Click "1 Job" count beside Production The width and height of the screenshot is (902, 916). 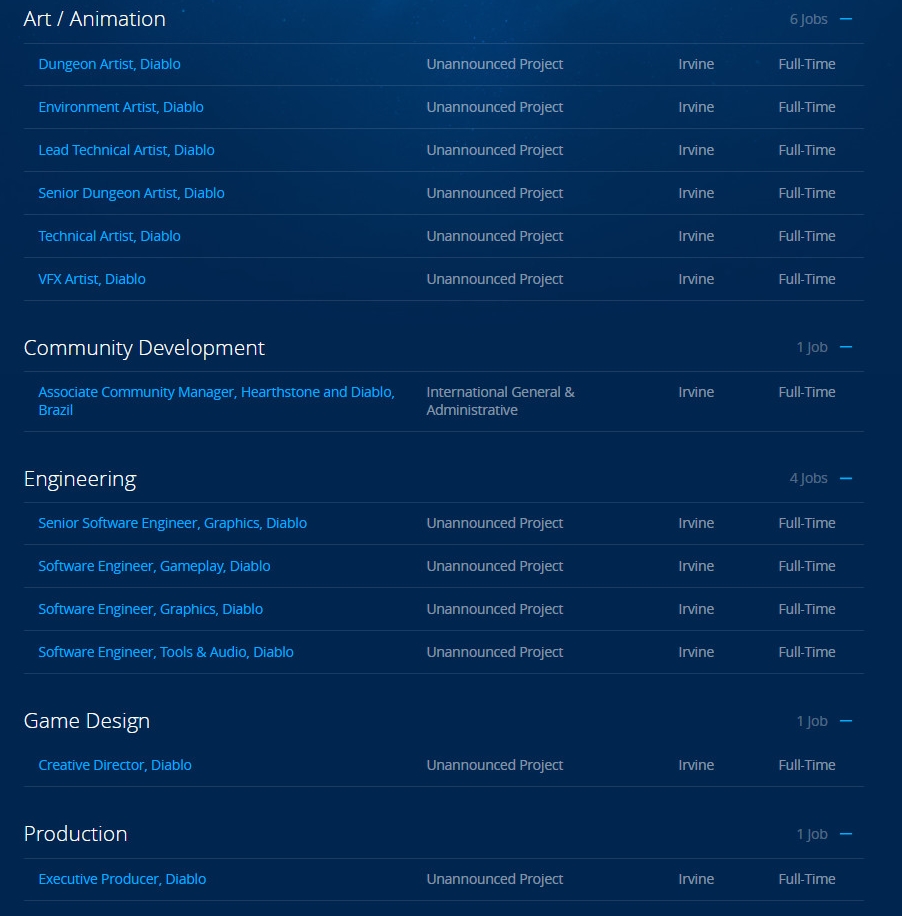[812, 834]
